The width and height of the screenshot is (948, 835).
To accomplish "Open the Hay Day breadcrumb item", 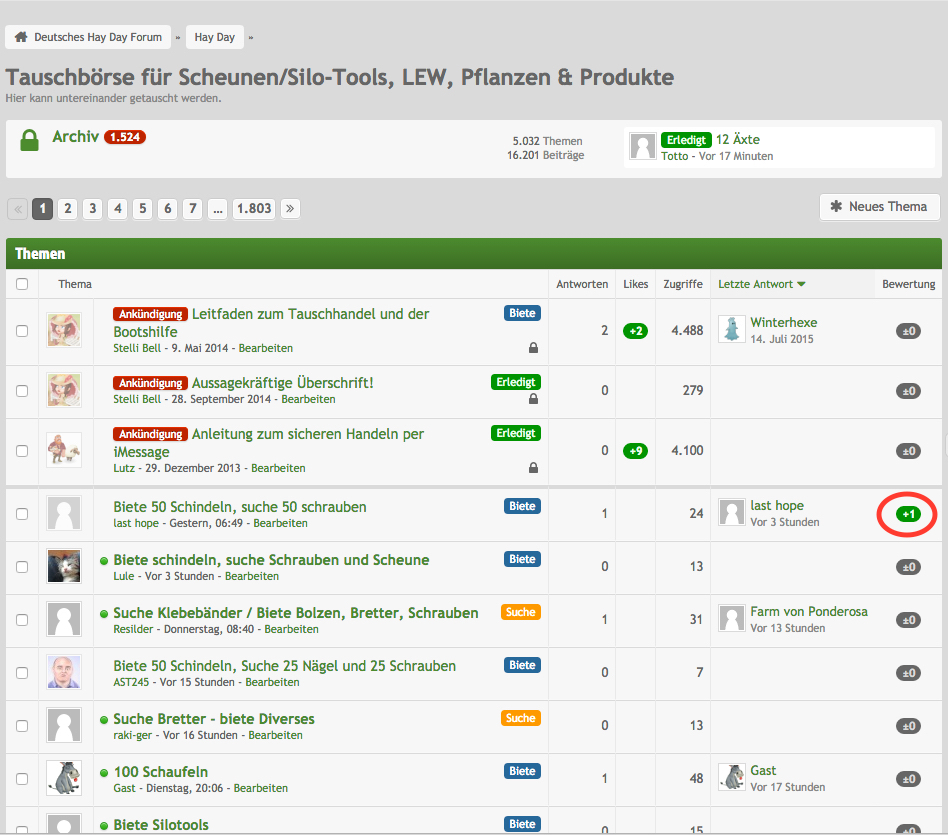I will pos(214,37).
